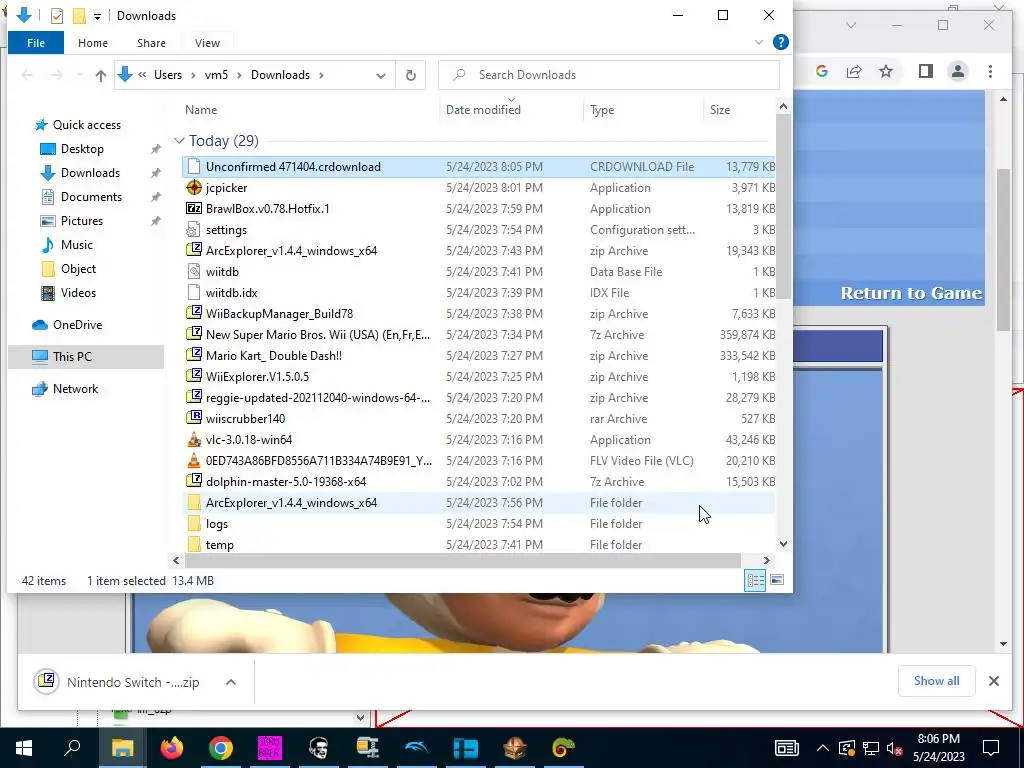Open the address bar history dropdown
Screen dimensions: 1024x768
click(381, 75)
